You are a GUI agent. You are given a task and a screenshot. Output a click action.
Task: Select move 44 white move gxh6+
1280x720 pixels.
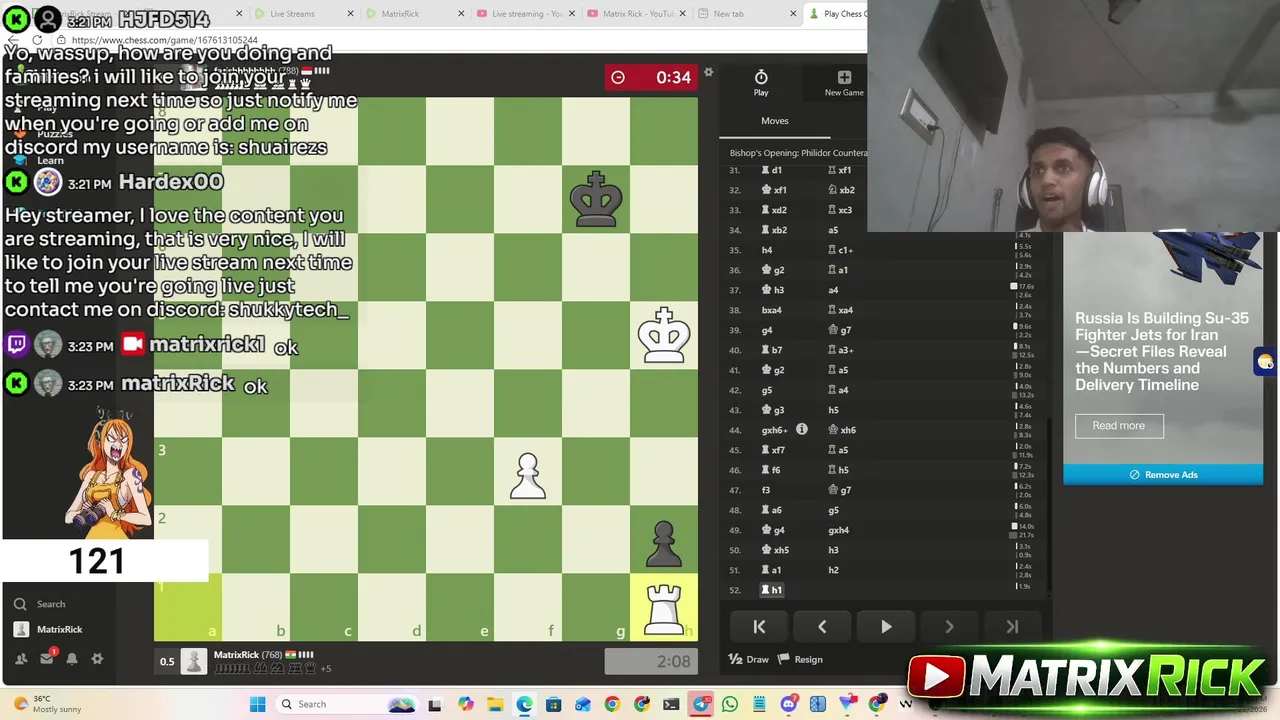pos(775,430)
